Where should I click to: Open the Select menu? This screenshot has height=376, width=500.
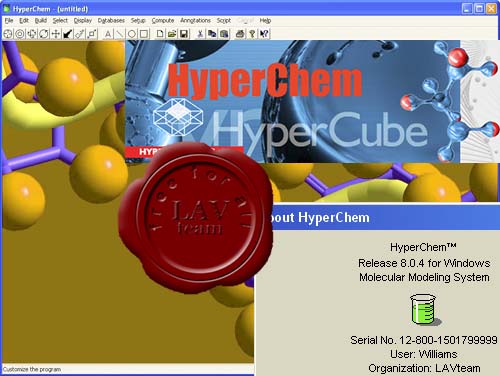coord(60,21)
